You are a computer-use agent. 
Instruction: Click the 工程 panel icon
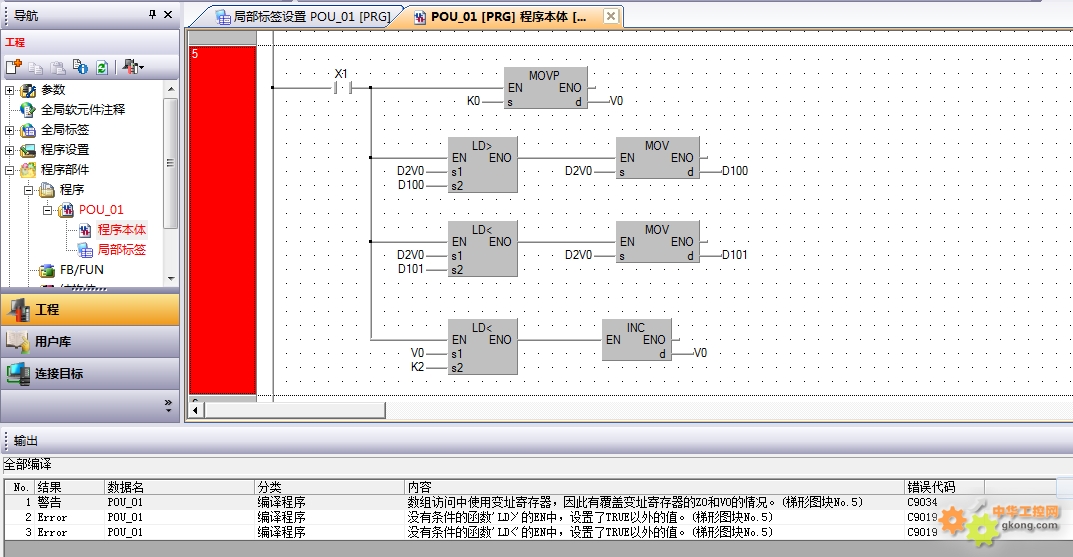[x=18, y=310]
